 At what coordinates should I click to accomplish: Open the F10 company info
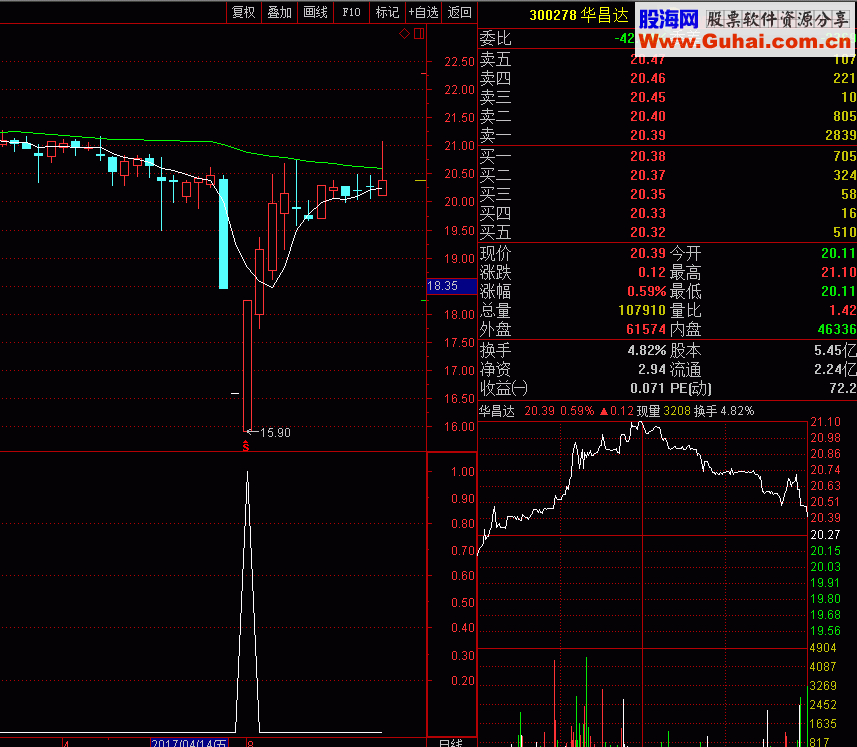point(351,12)
